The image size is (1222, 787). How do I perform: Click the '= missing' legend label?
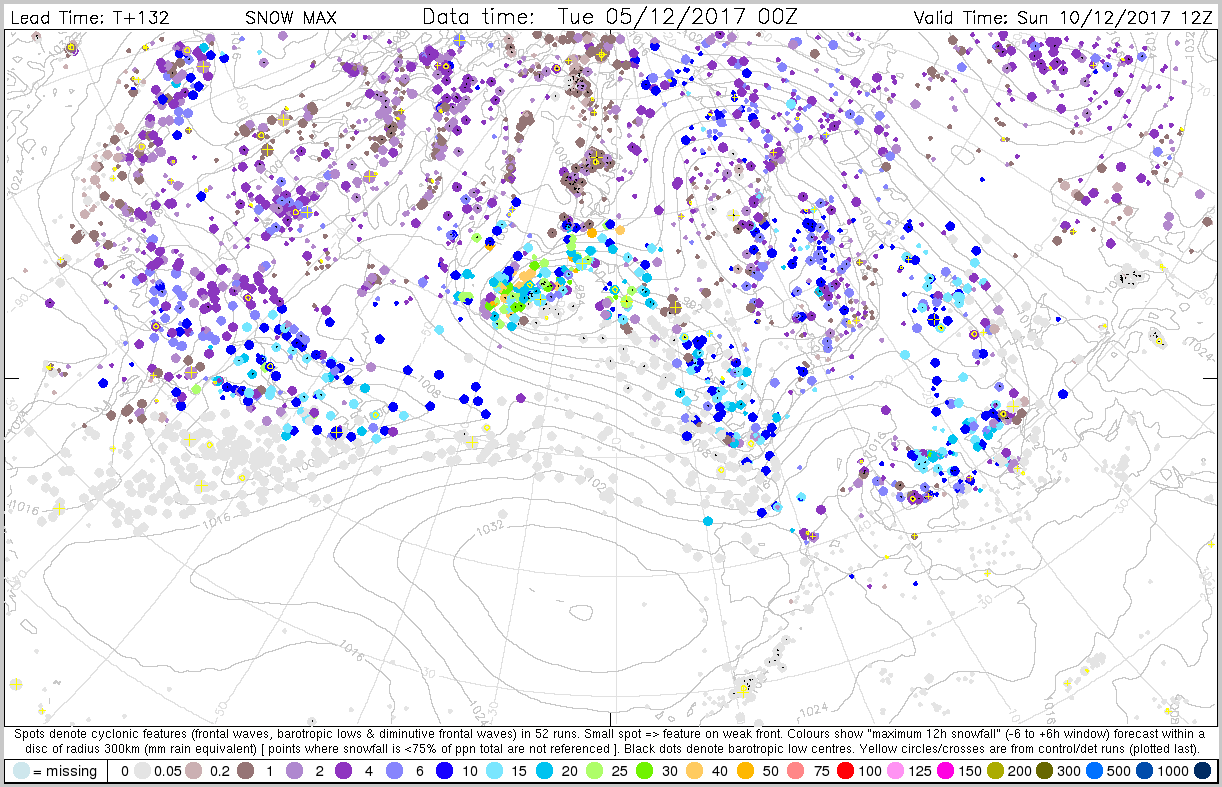[x=66, y=771]
